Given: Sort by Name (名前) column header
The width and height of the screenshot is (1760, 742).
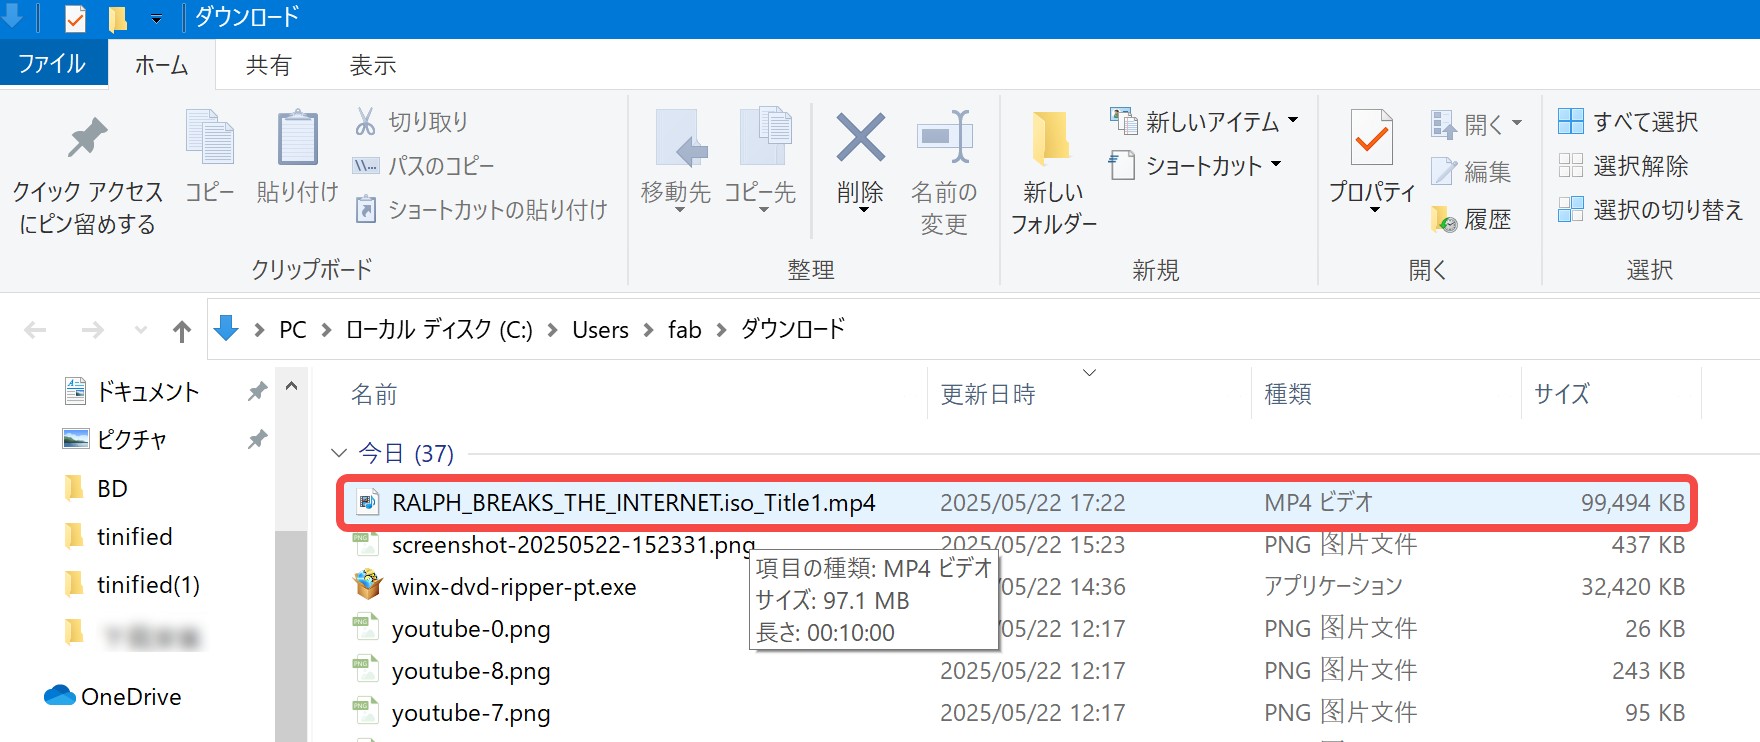Looking at the screenshot, I should 374,394.
